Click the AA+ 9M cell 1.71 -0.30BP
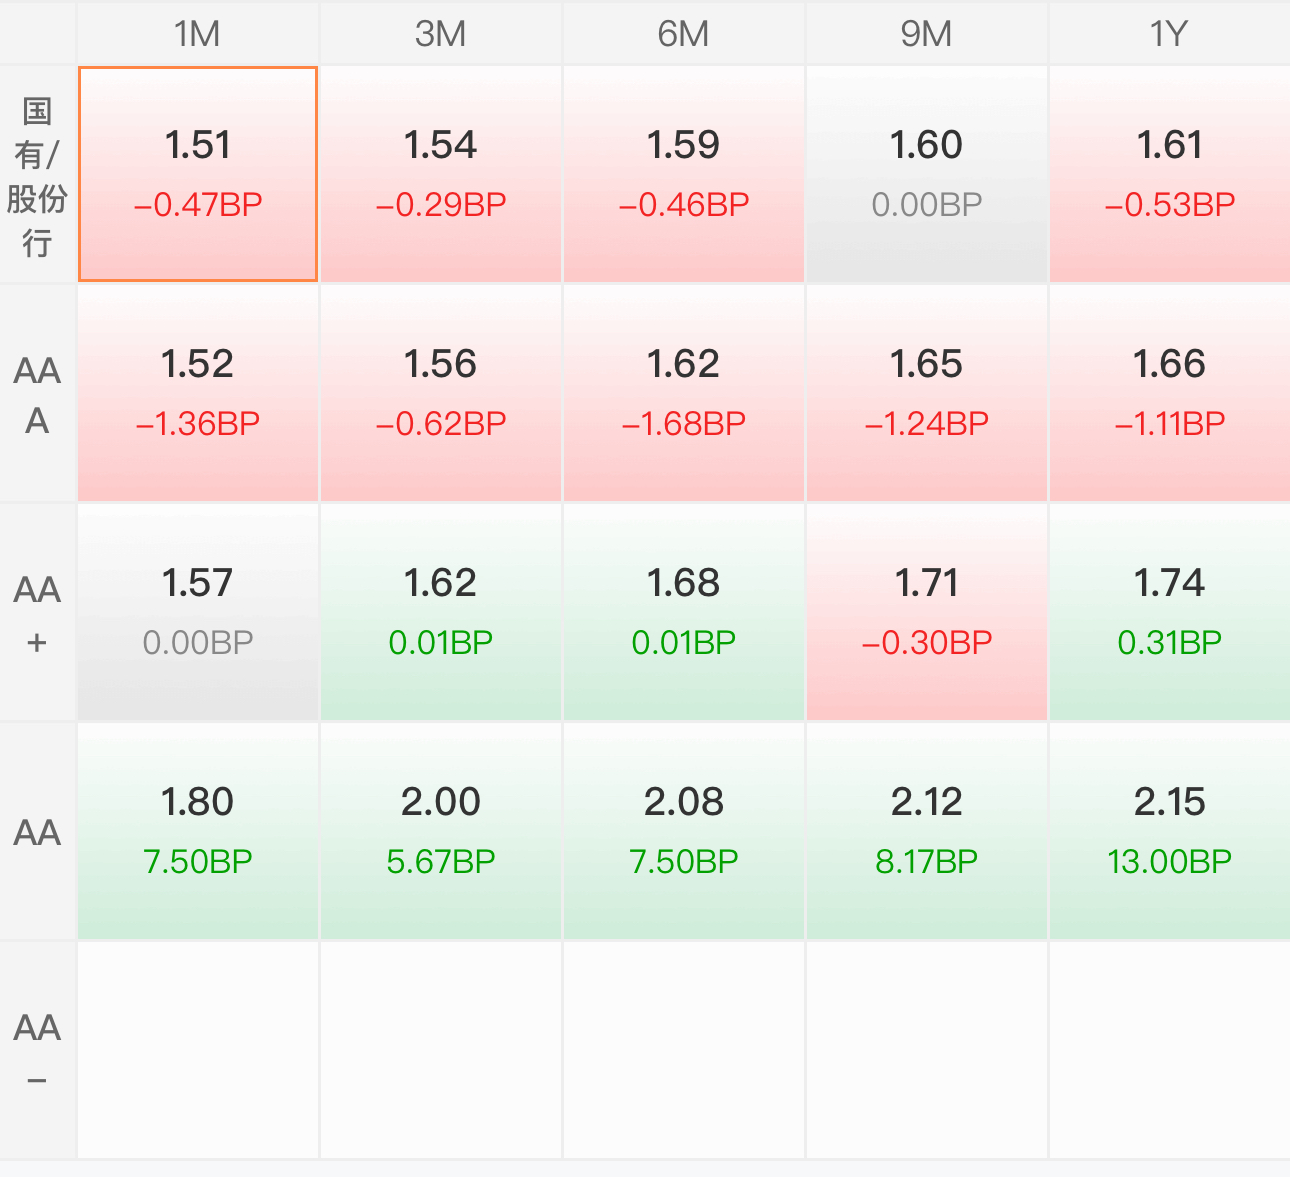 click(x=927, y=613)
